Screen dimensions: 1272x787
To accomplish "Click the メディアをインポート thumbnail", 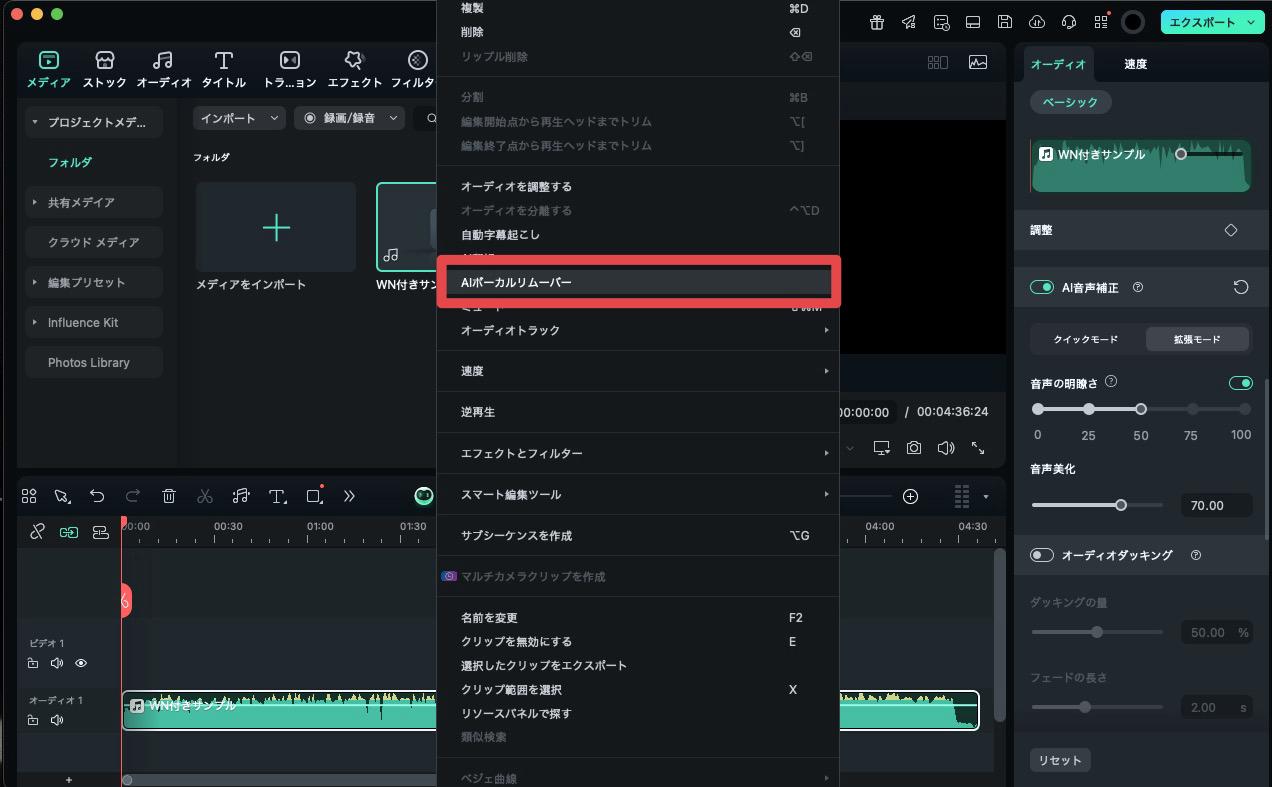I will click(276, 228).
